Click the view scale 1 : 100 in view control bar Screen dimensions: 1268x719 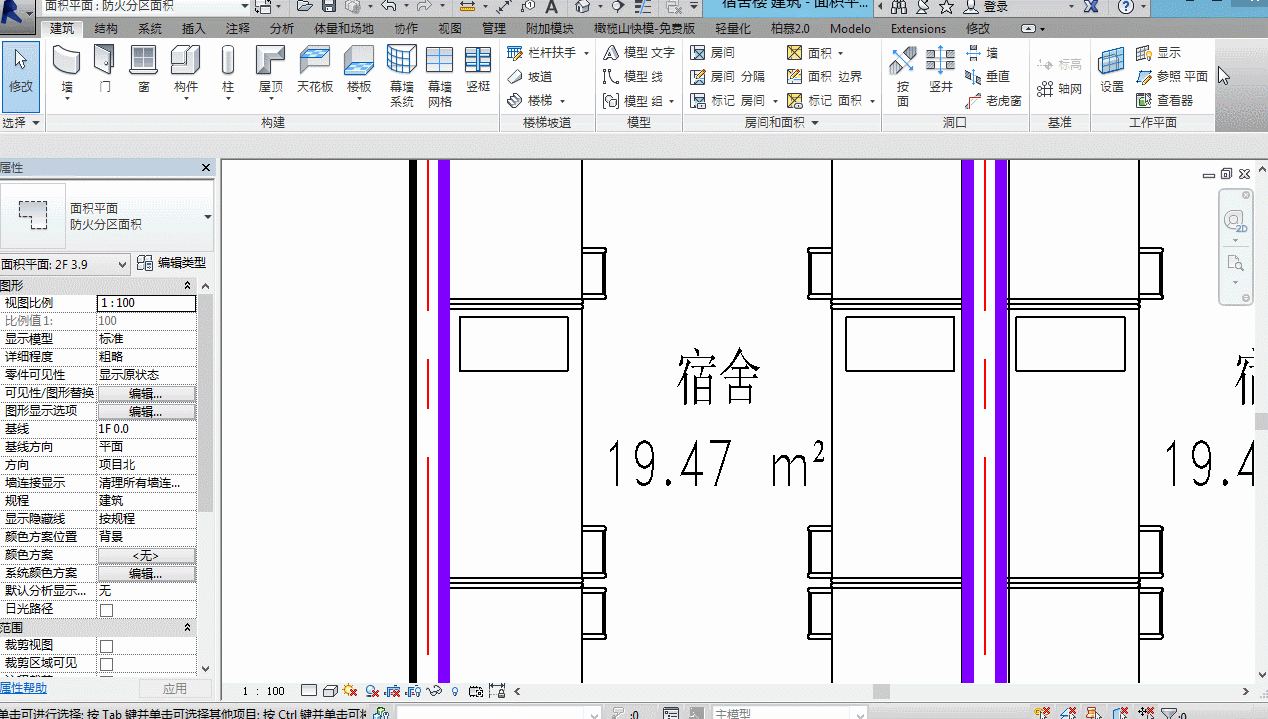coord(264,691)
